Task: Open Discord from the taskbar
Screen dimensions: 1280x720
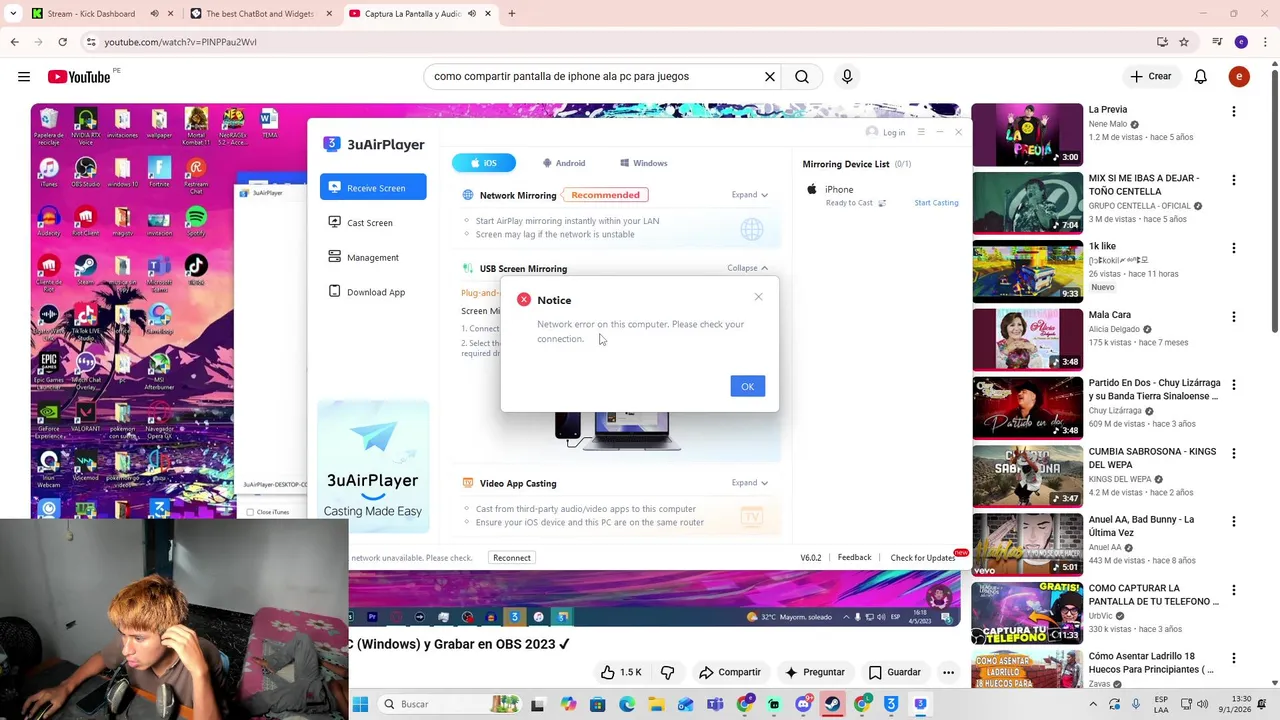Action: click(x=803, y=704)
